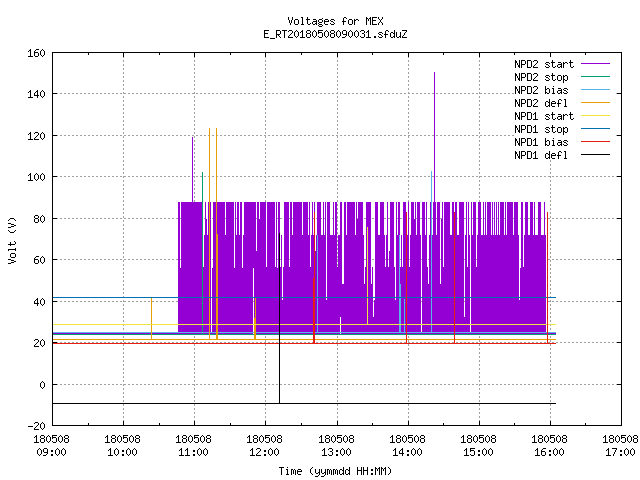Click the 16:00 x-axis tick label
The width and height of the screenshot is (640, 480).
(549, 452)
